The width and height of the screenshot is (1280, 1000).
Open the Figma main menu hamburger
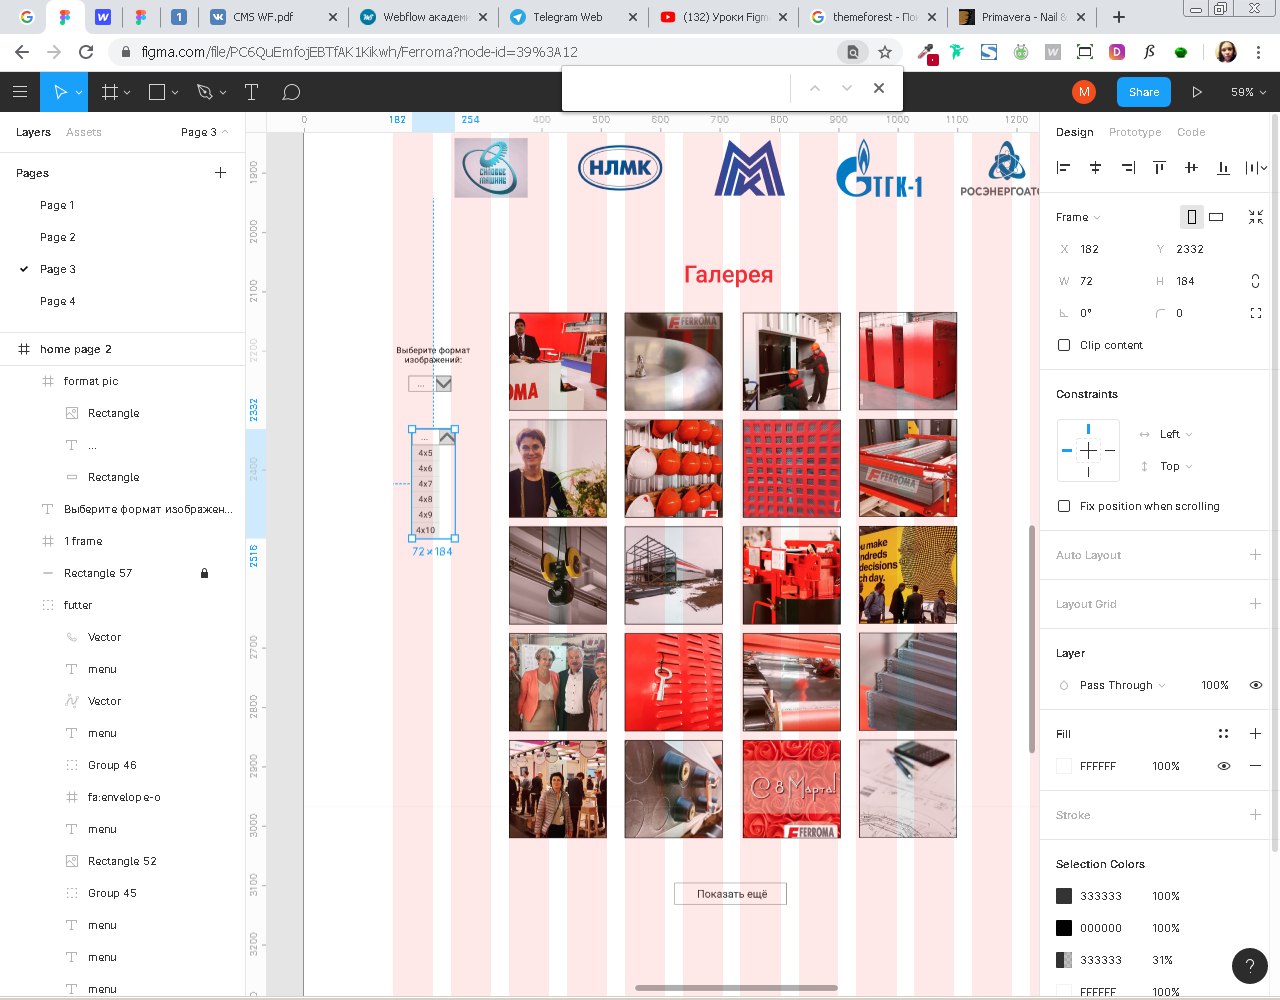pyautogui.click(x=20, y=92)
